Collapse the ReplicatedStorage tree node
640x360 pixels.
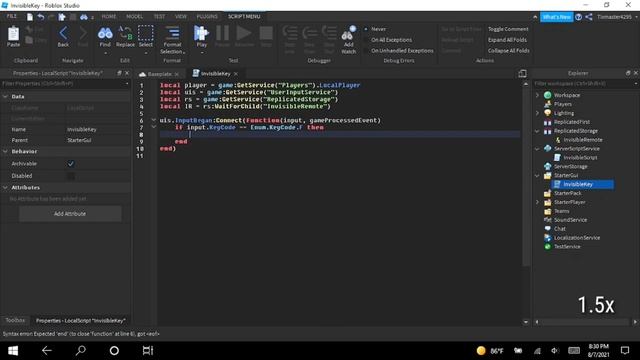click(537, 131)
